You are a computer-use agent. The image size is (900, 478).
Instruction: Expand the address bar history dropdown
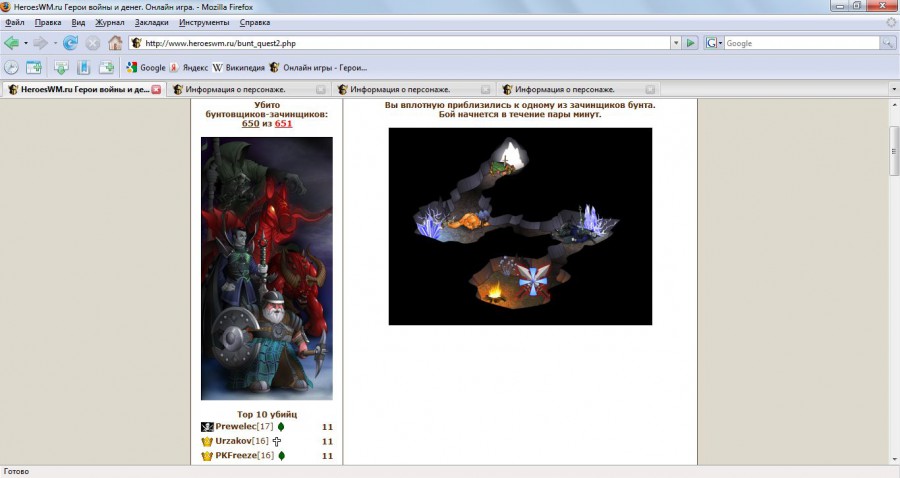pos(674,43)
